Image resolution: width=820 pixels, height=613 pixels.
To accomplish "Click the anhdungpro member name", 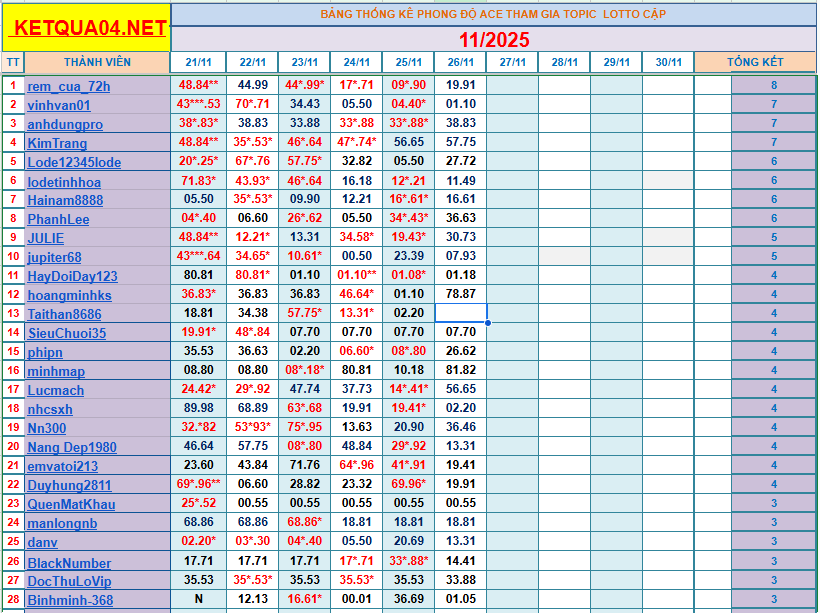I will pos(65,124).
